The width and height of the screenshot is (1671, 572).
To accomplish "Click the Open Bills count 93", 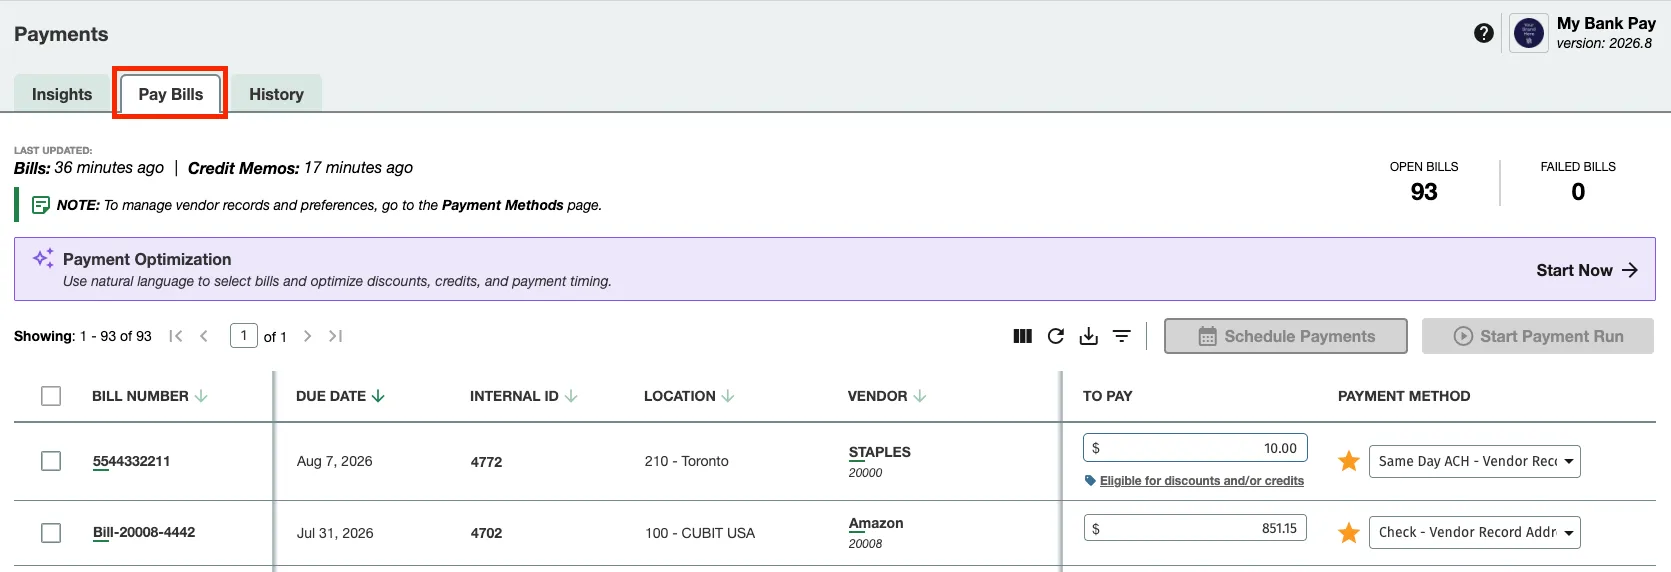I will tap(1424, 192).
